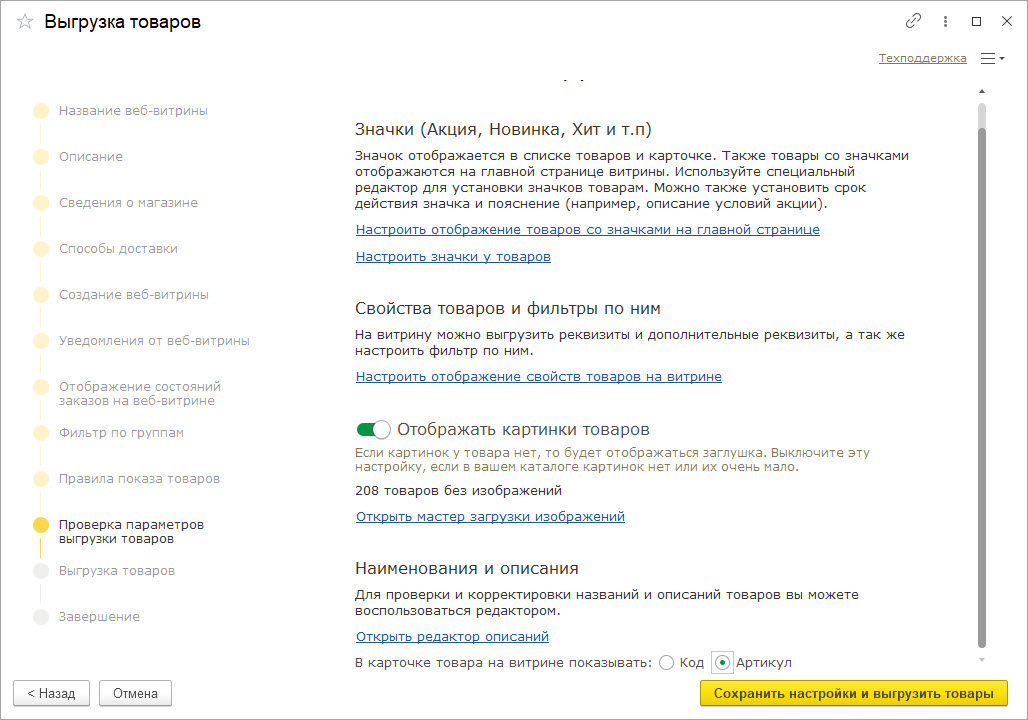
Task: Select the Код radio button
Action: [667, 663]
